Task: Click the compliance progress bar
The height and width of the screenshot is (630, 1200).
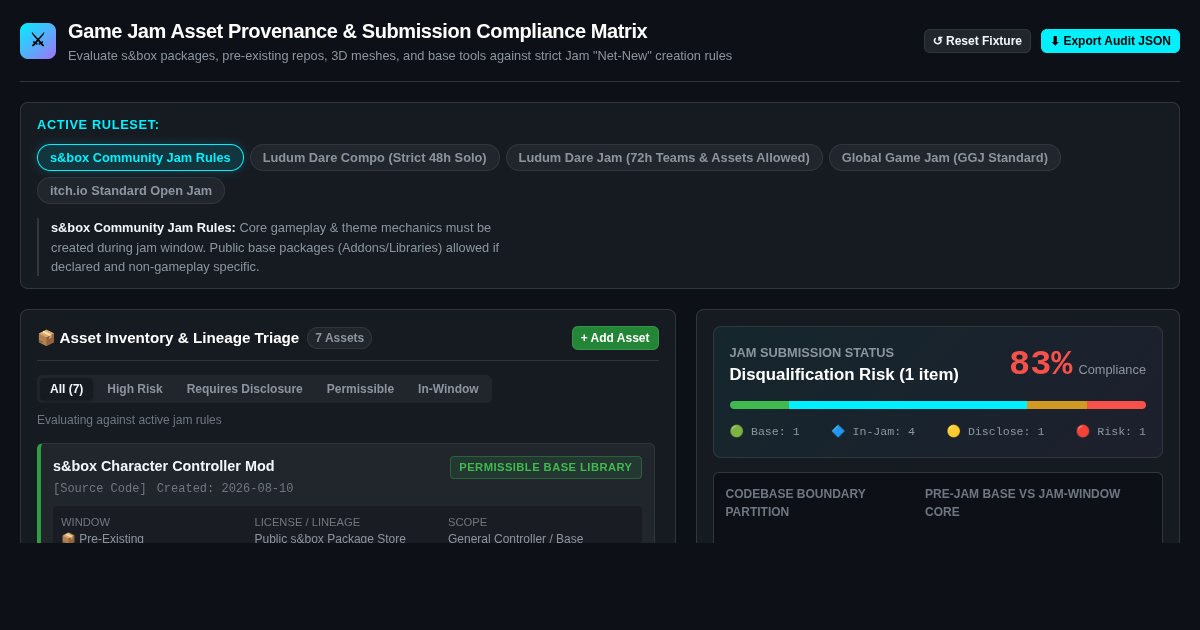Action: [x=938, y=405]
